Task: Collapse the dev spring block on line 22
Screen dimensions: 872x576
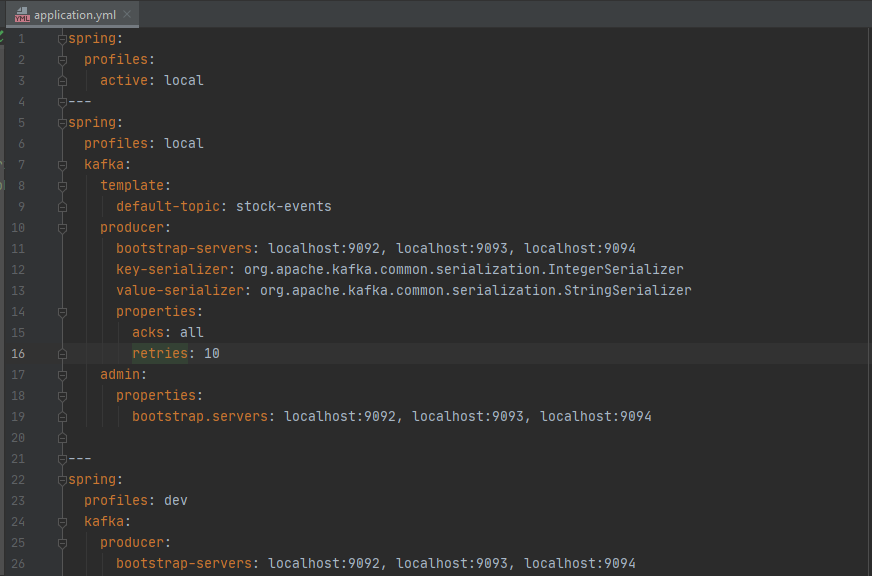Action: coord(62,479)
